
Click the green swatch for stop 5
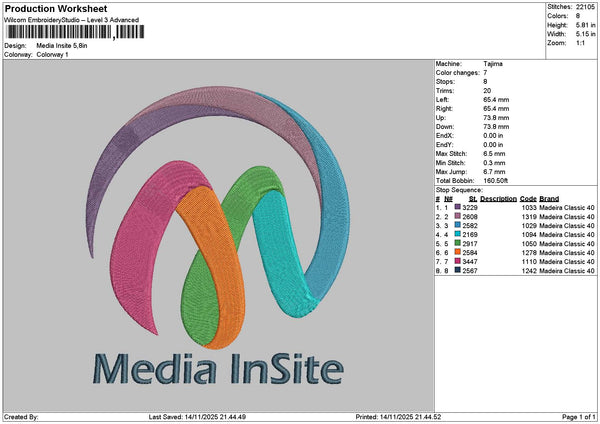457,243
